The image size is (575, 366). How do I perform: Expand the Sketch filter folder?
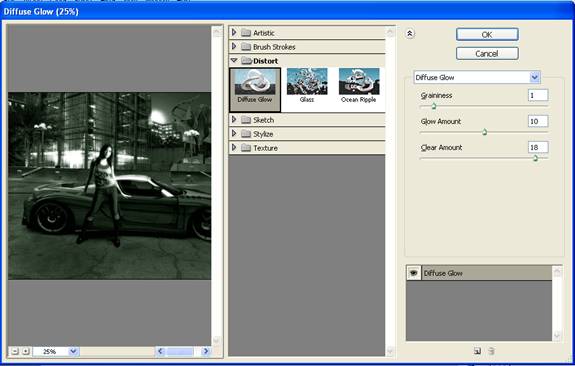coord(234,120)
